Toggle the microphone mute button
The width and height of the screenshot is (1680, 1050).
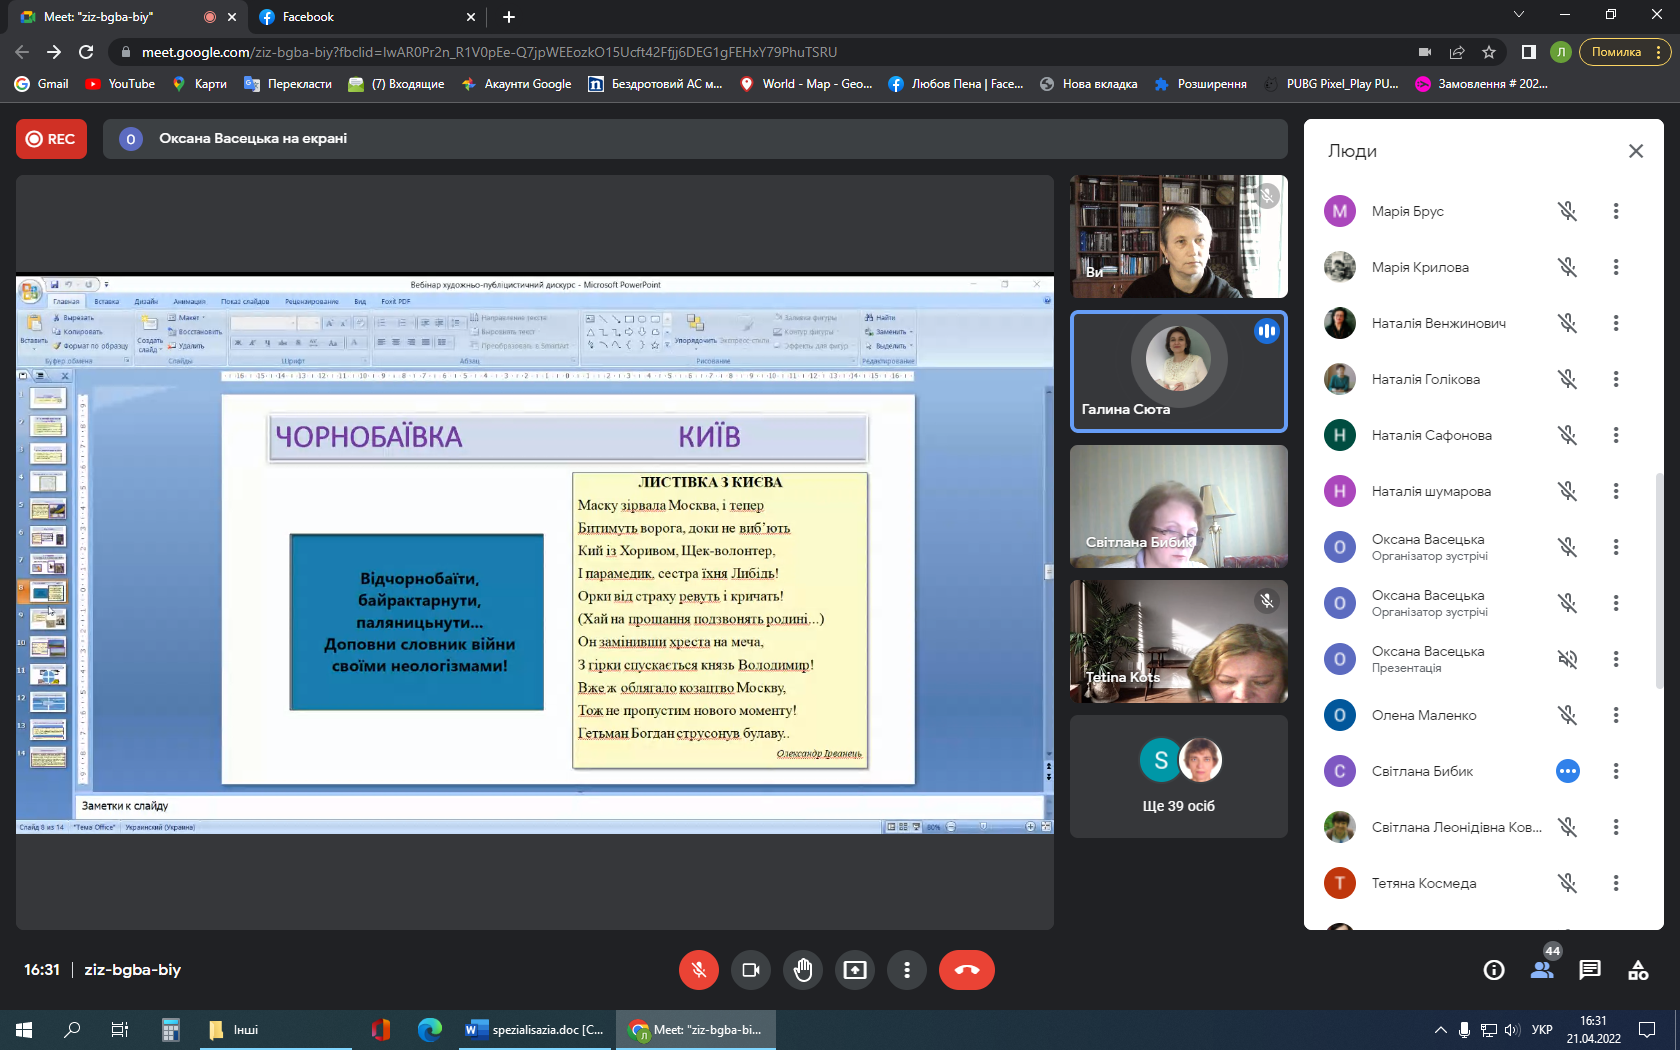(699, 970)
